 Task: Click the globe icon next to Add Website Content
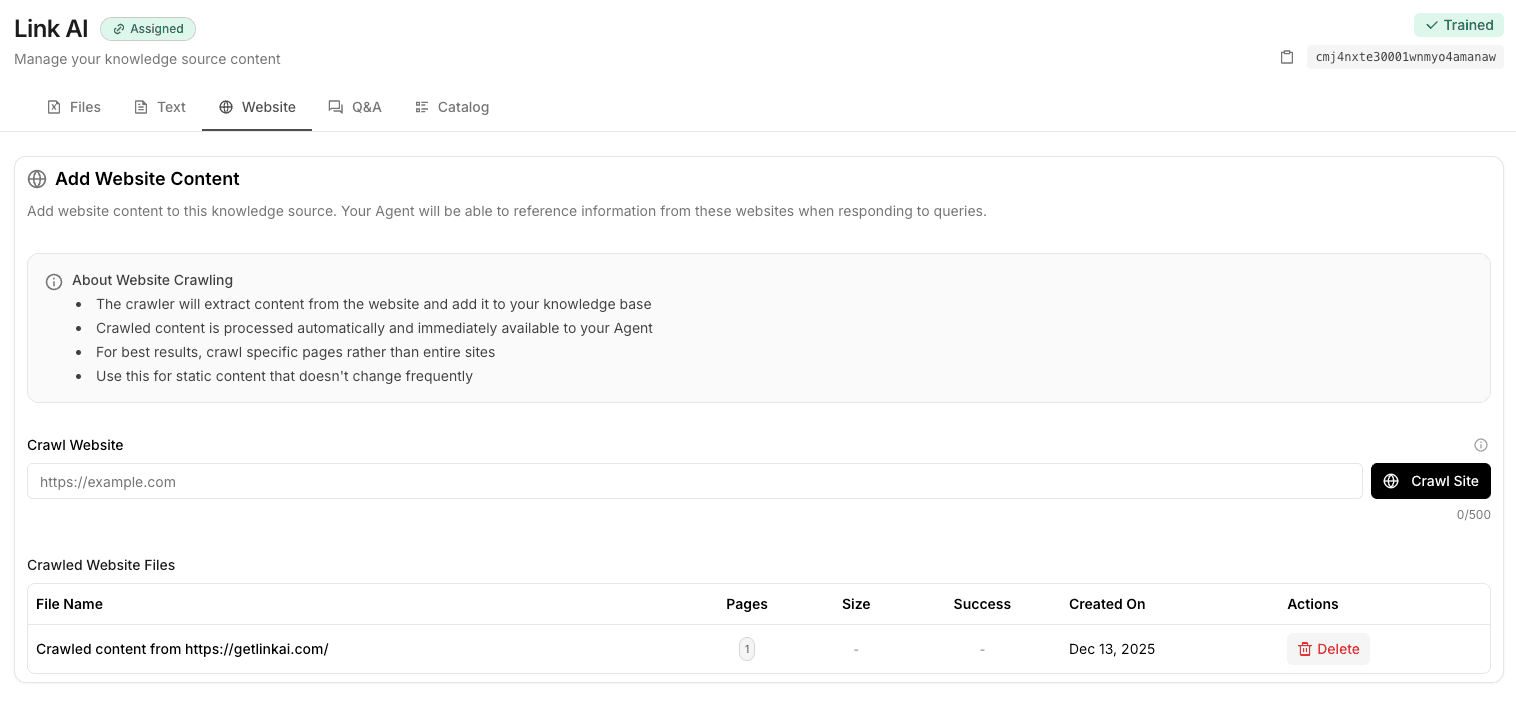coord(37,179)
